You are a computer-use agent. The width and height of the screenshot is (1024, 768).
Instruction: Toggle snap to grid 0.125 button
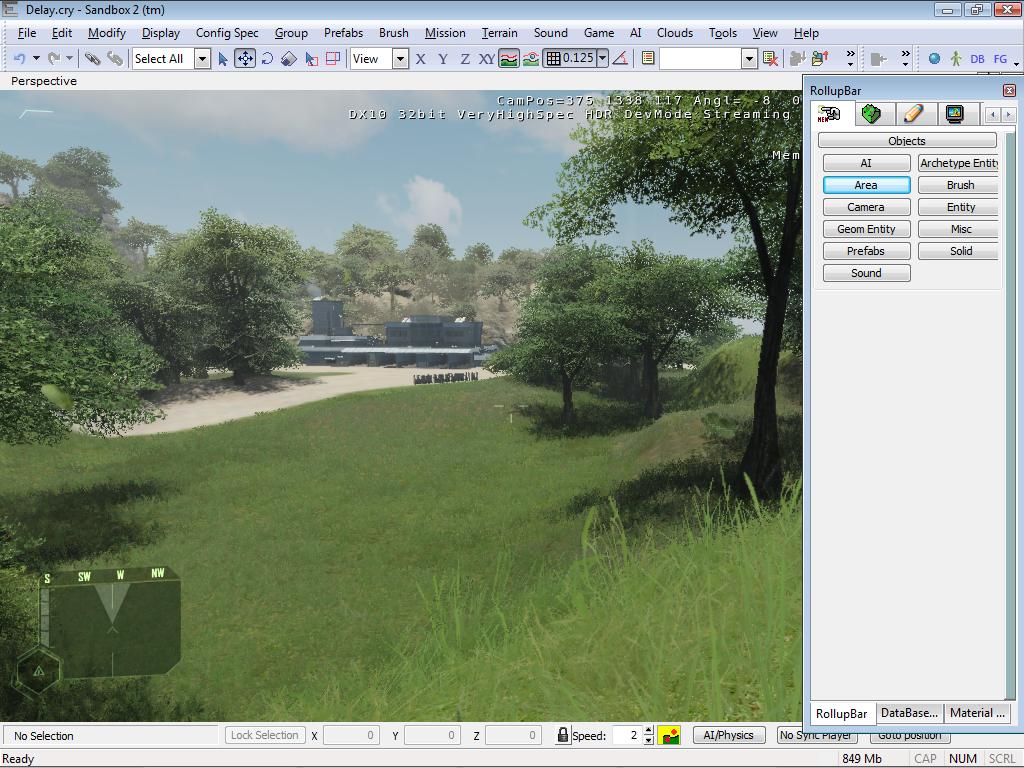coord(569,59)
